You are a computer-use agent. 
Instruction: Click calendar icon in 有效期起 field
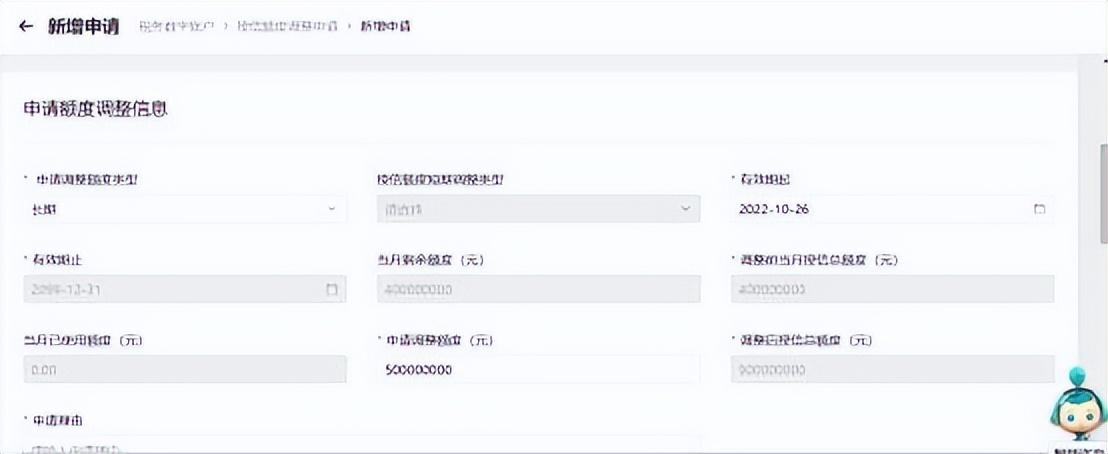tap(1039, 209)
